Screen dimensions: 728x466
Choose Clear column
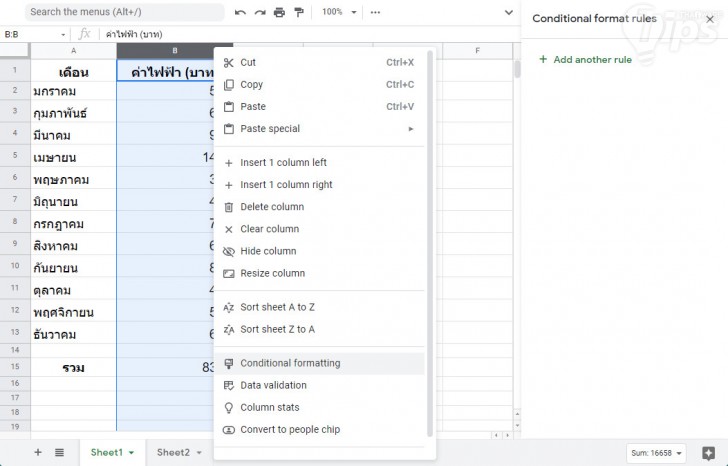[x=319, y=229]
